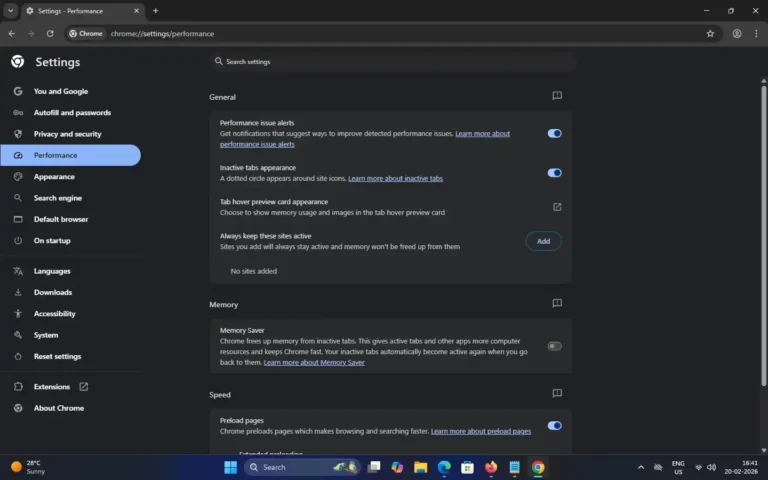Open On startup settings
Viewport: 768px width, 480px height.
pos(71,240)
